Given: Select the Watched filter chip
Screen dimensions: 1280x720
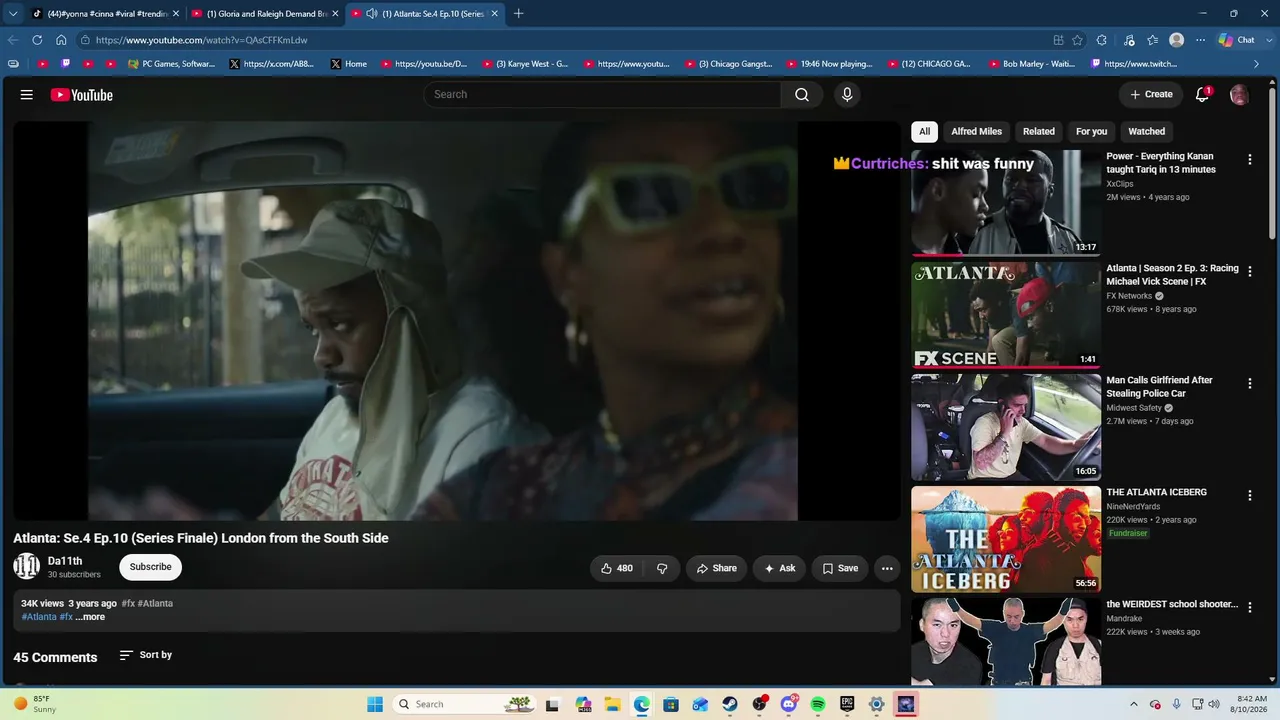Looking at the screenshot, I should click(1147, 131).
